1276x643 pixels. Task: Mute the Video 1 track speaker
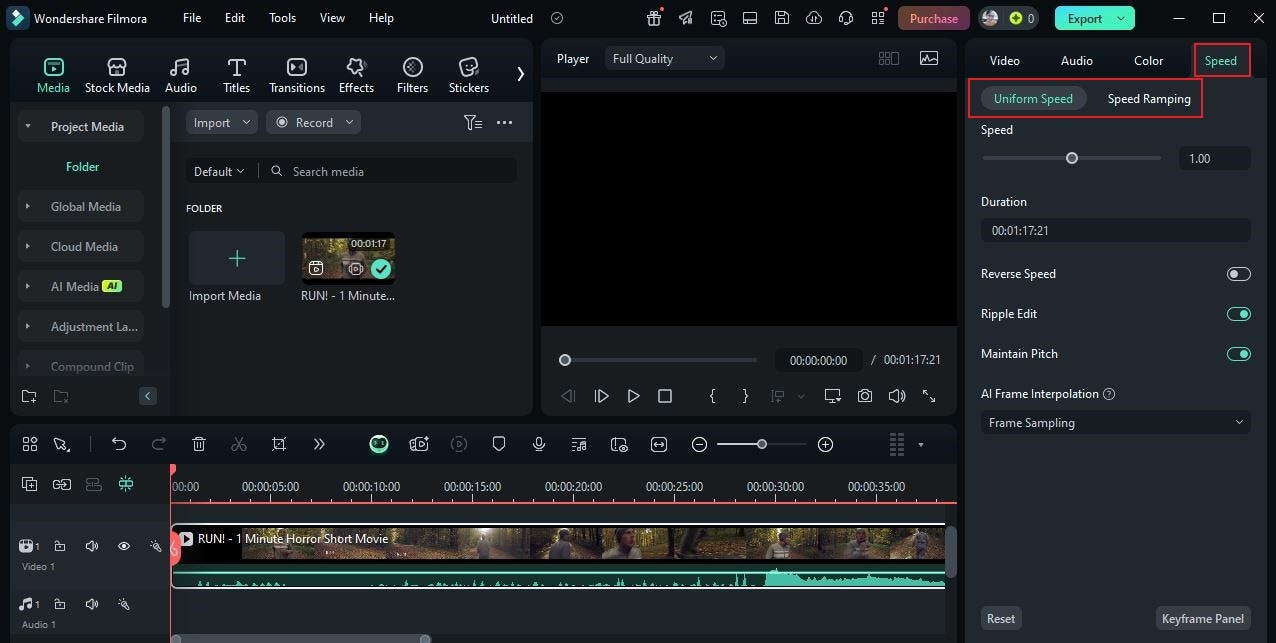92,546
